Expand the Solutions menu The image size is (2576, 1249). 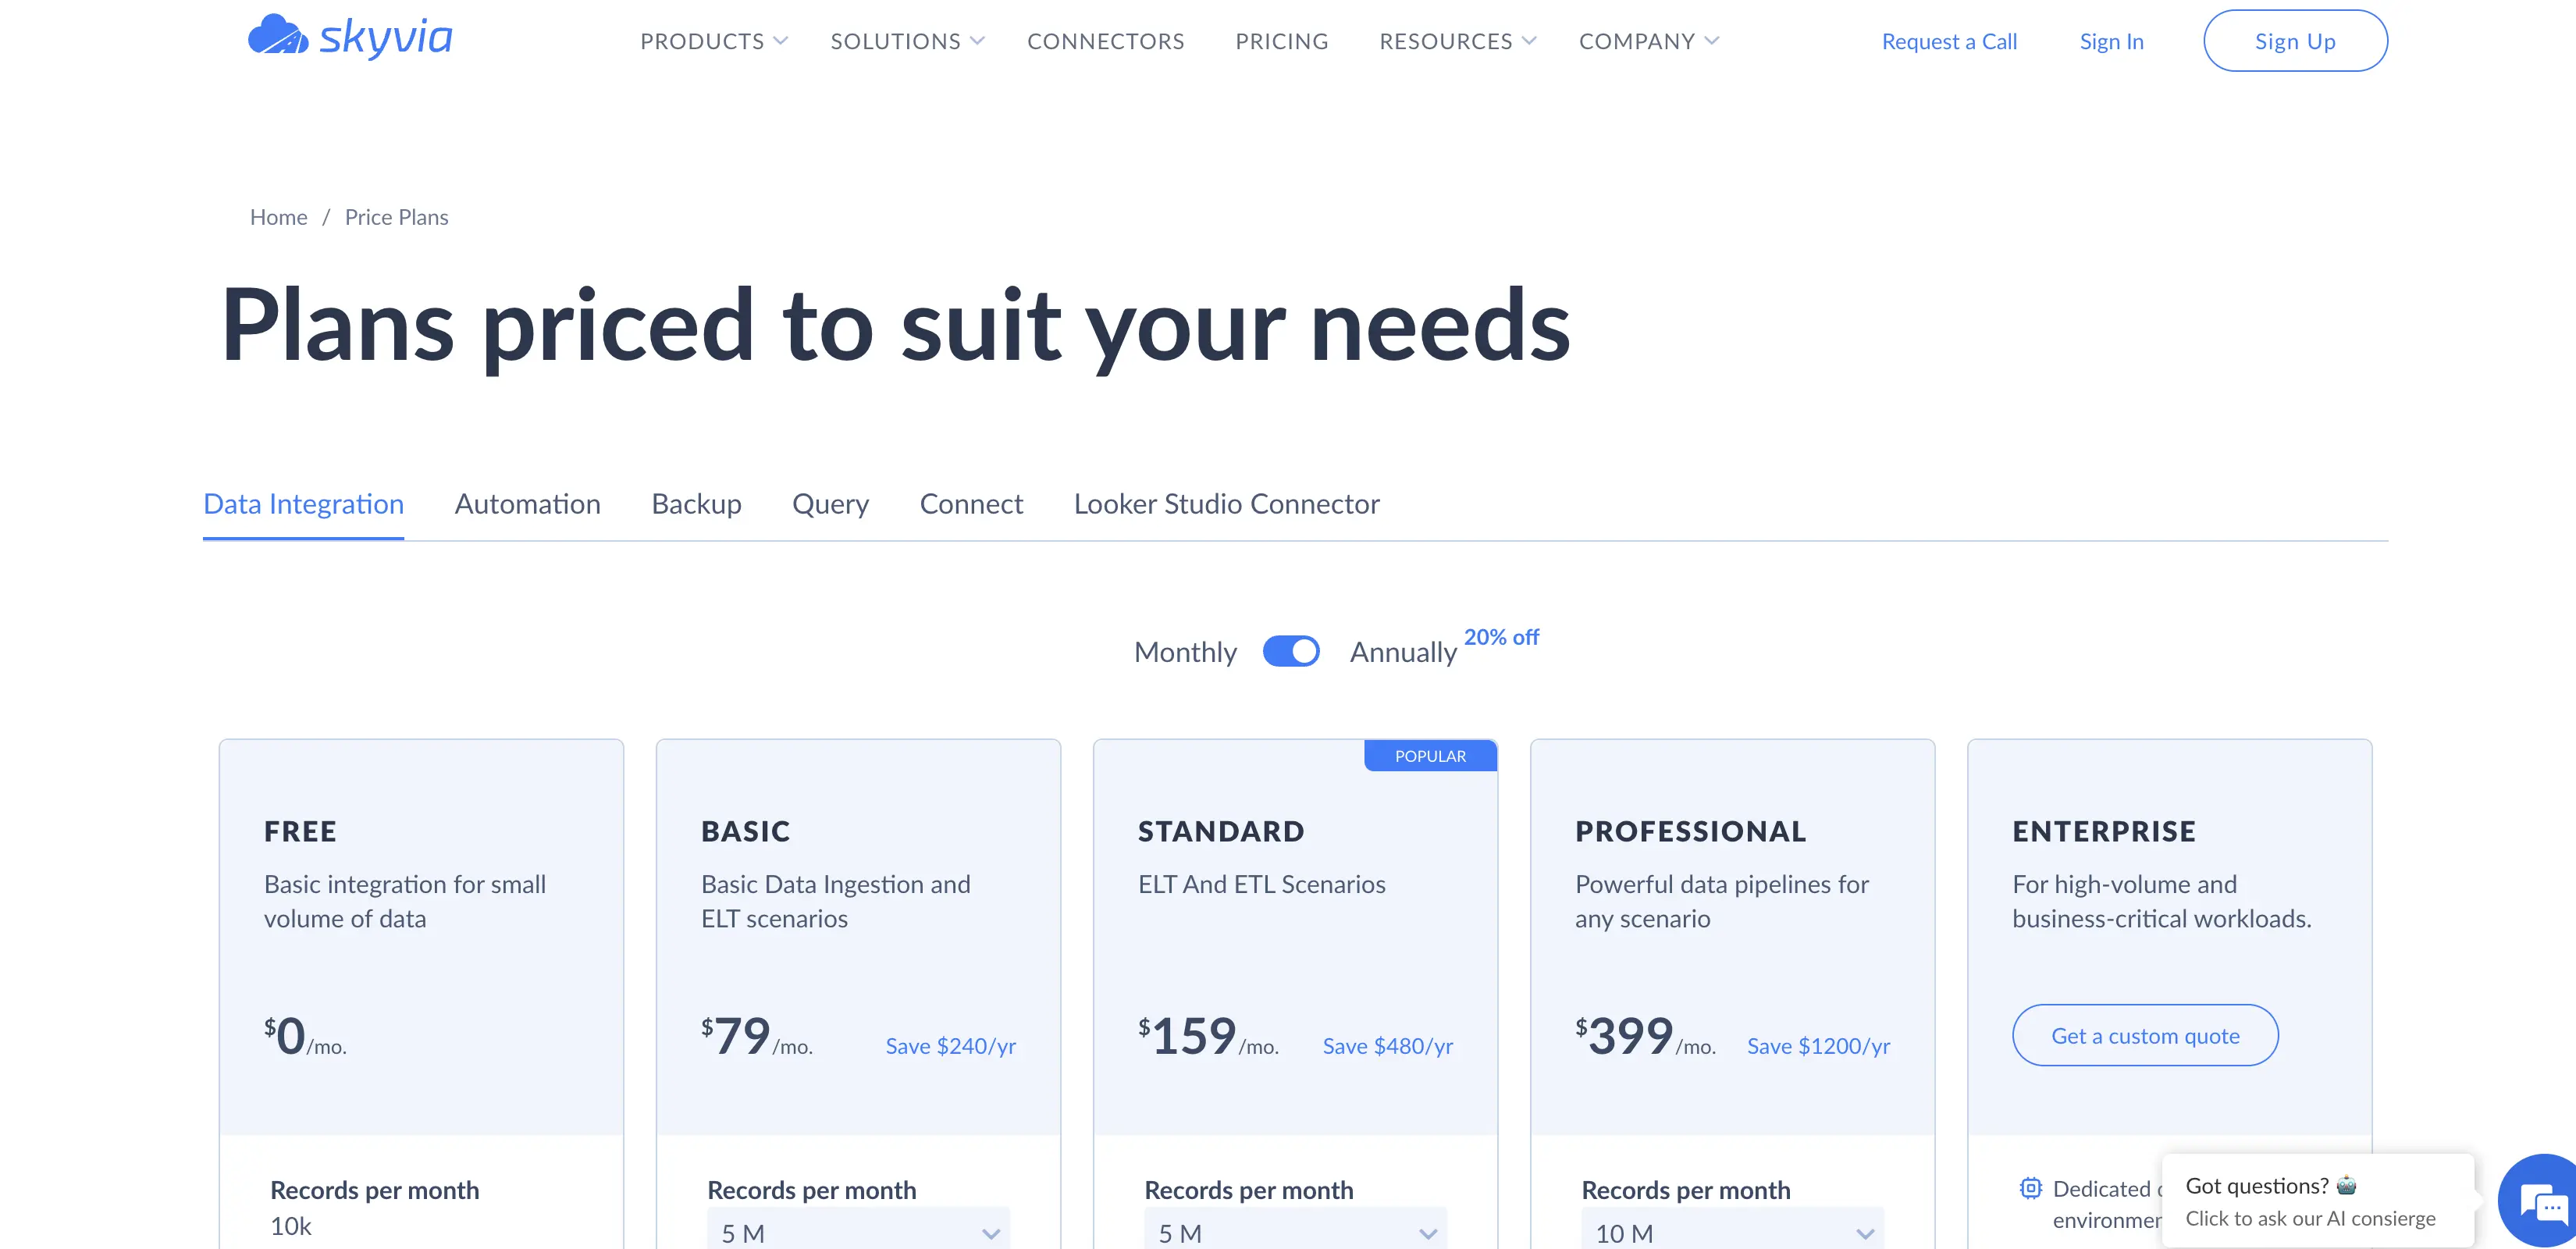pos(907,41)
